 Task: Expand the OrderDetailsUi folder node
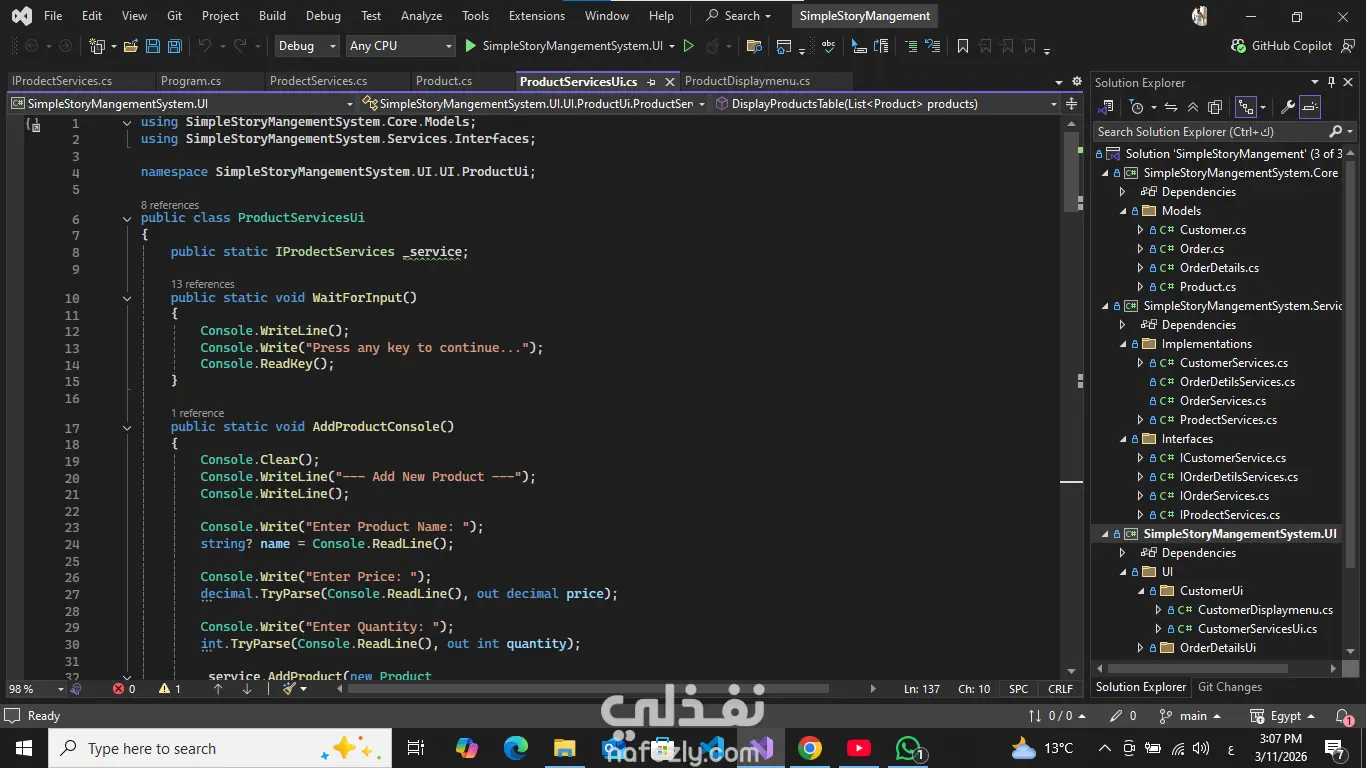click(1141, 648)
